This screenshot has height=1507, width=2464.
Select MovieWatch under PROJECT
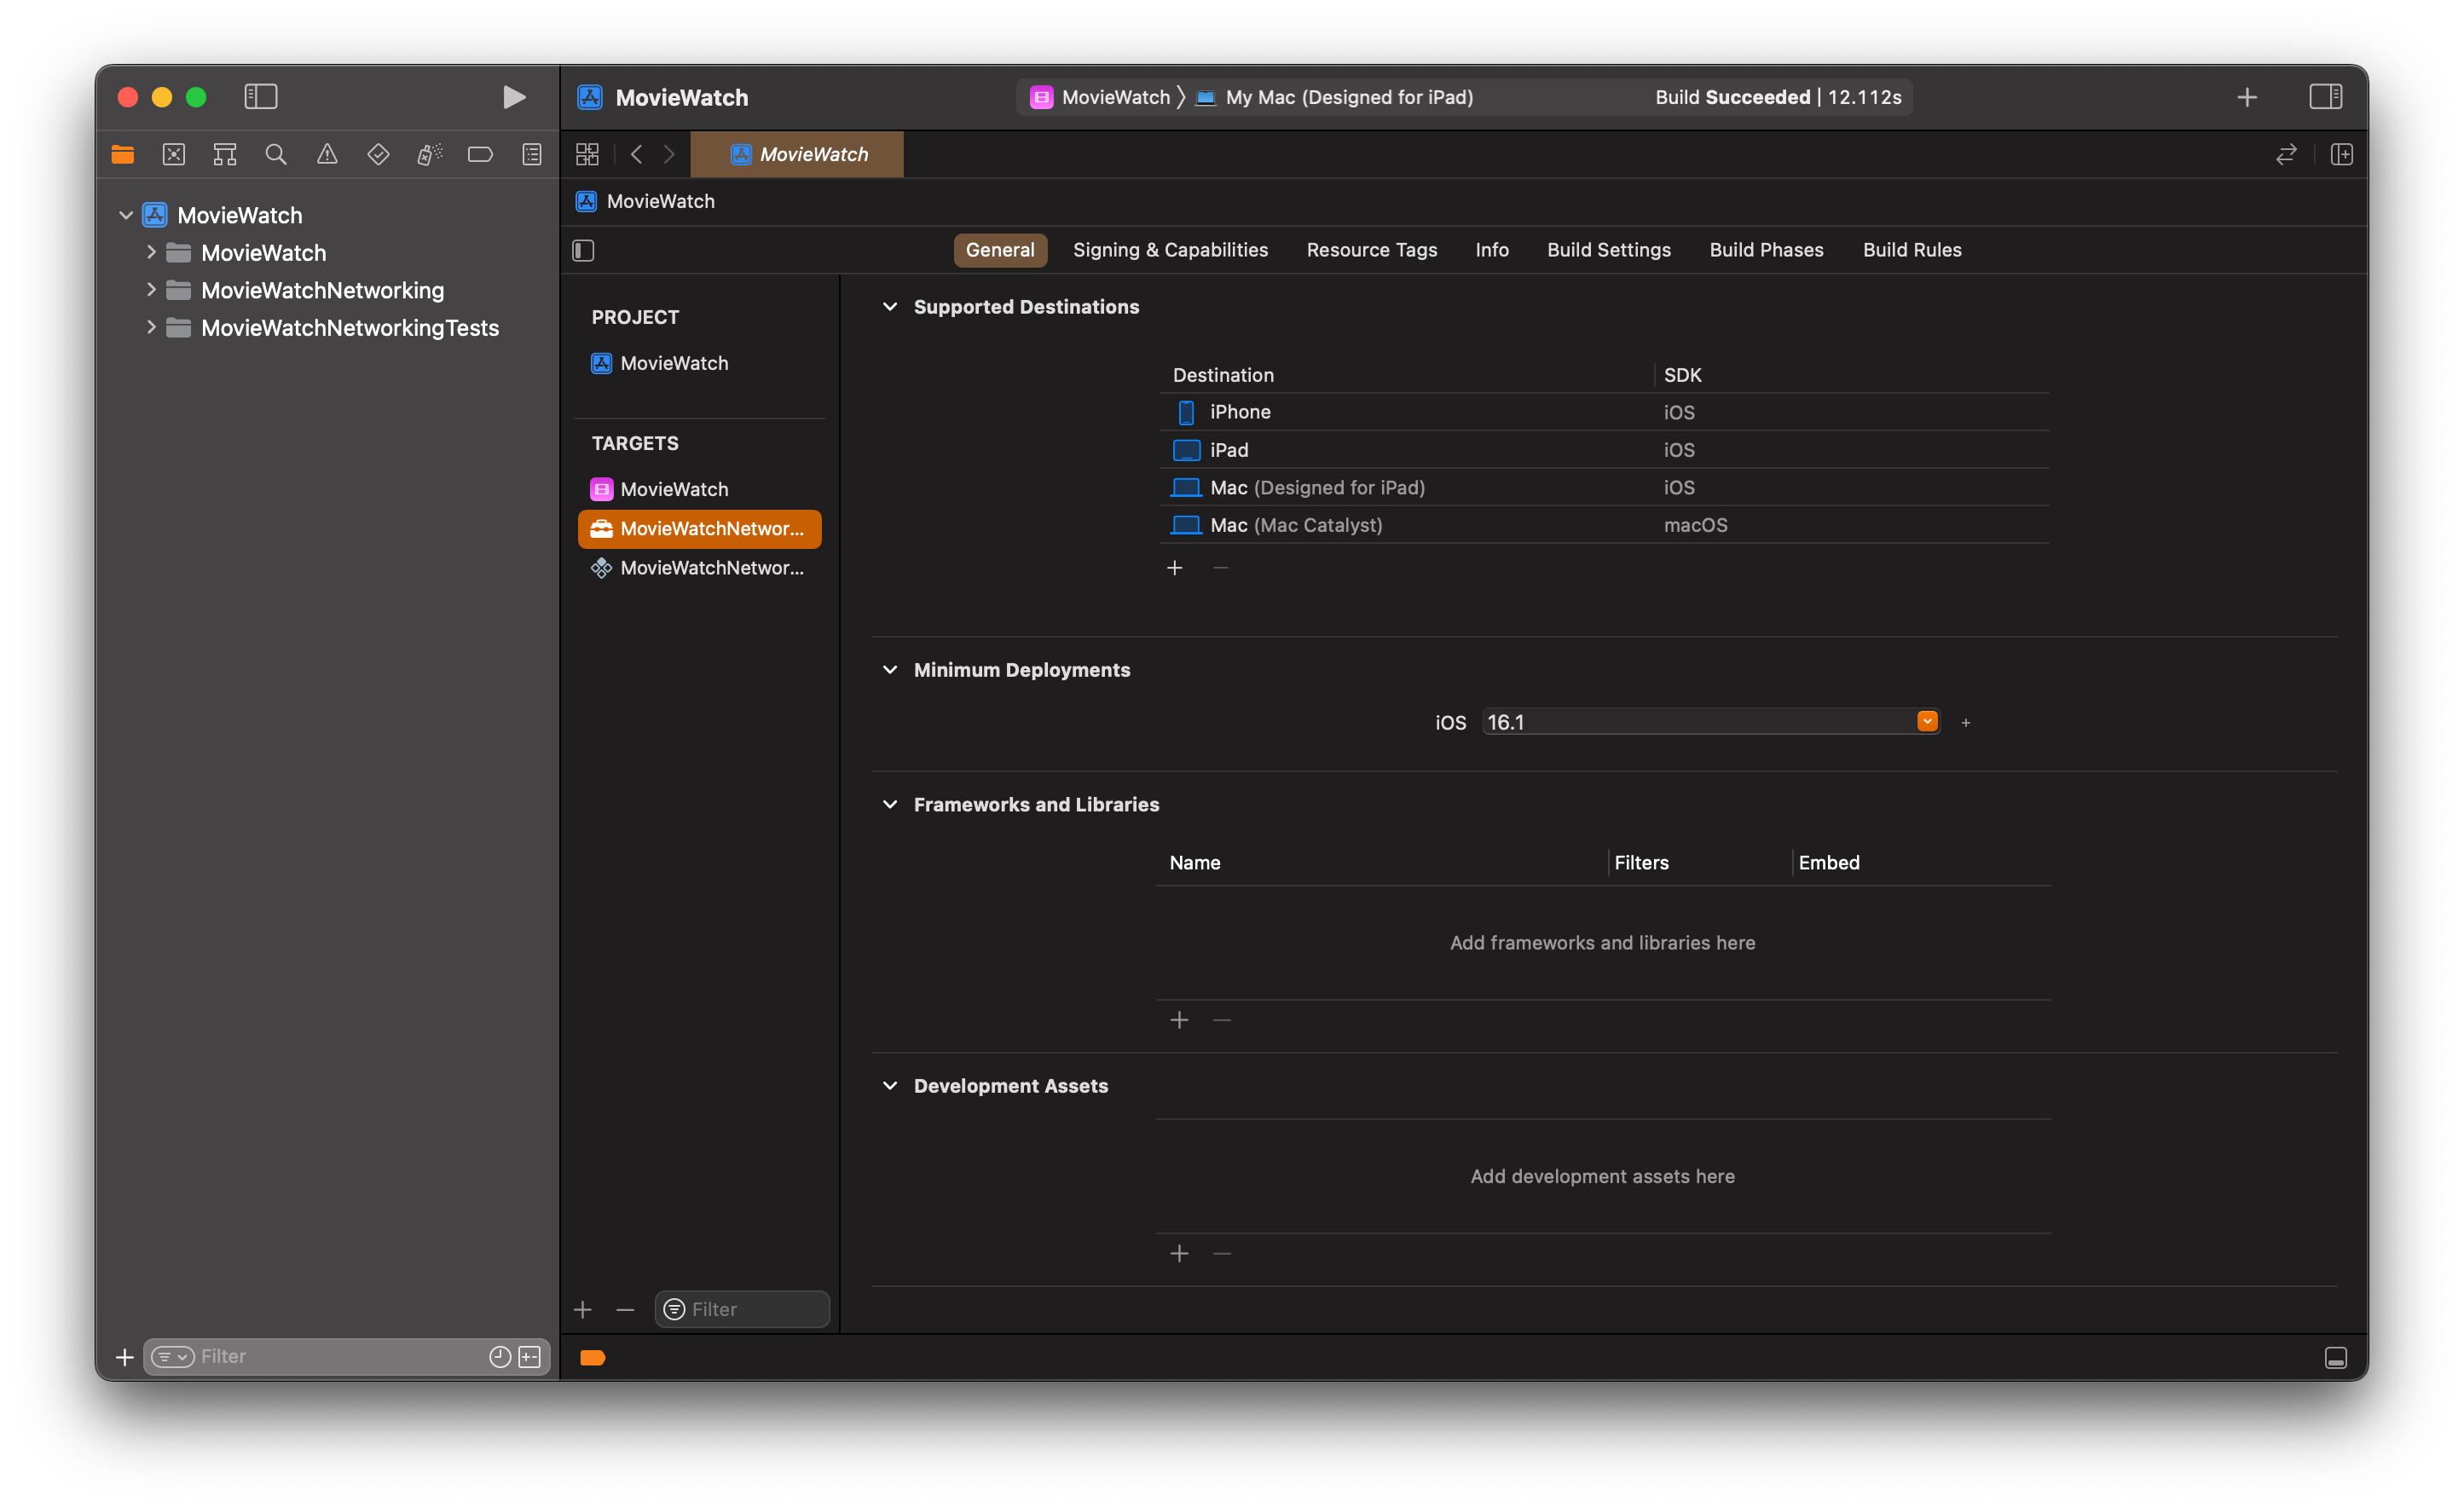point(660,363)
